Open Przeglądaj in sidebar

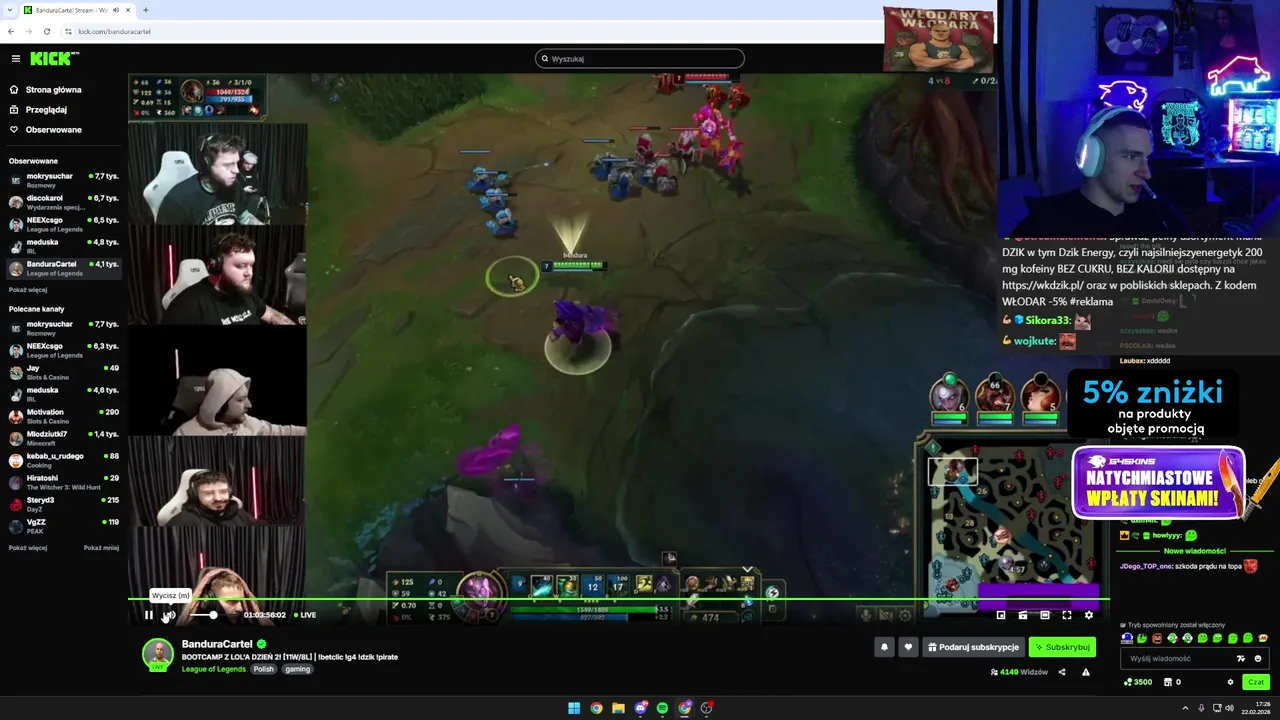(38, 110)
